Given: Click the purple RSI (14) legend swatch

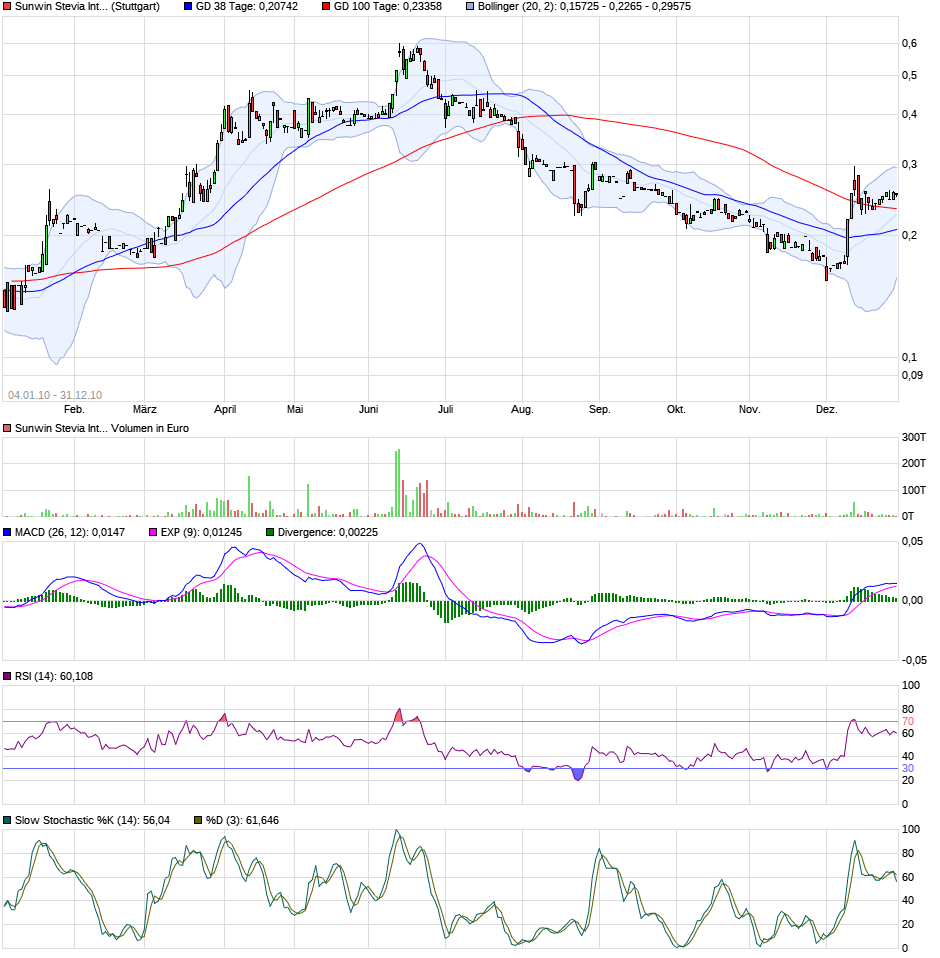Looking at the screenshot, I should 7,676.
